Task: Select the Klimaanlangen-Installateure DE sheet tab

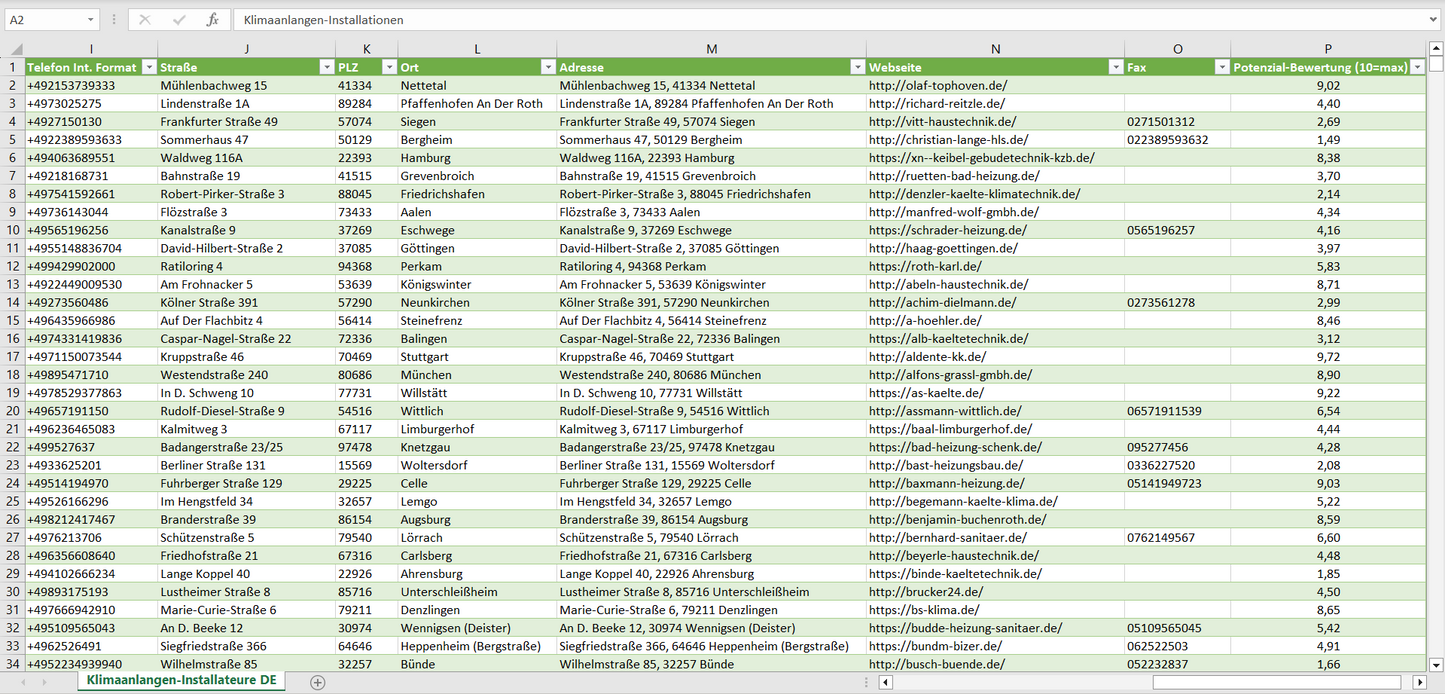Action: point(180,680)
